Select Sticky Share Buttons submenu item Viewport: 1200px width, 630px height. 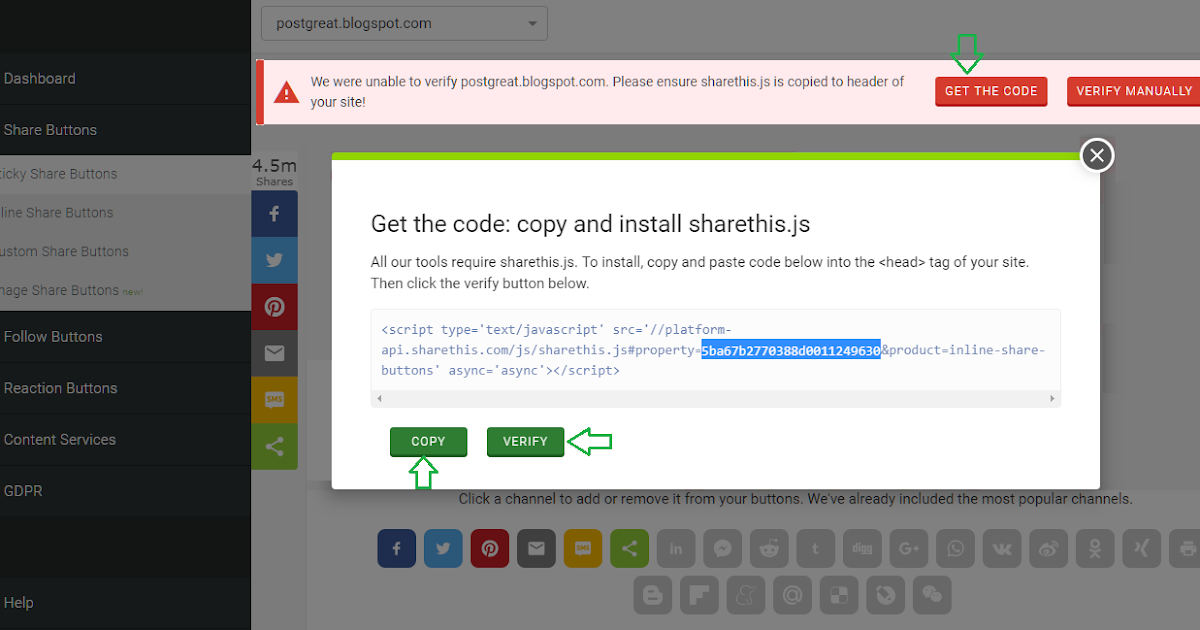point(125,174)
